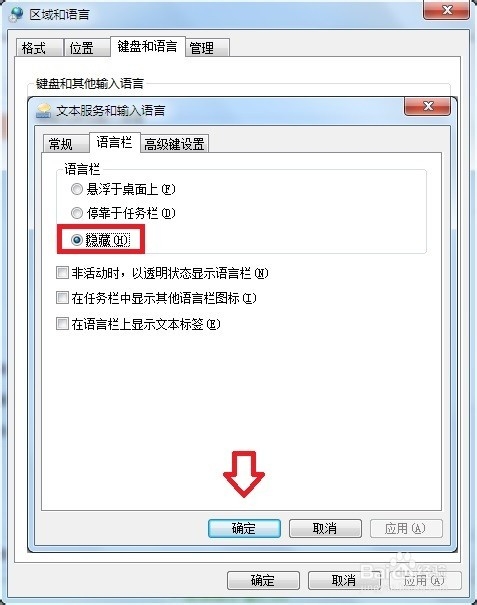Open the 位置 tab
477x605 pixels.
86,48
